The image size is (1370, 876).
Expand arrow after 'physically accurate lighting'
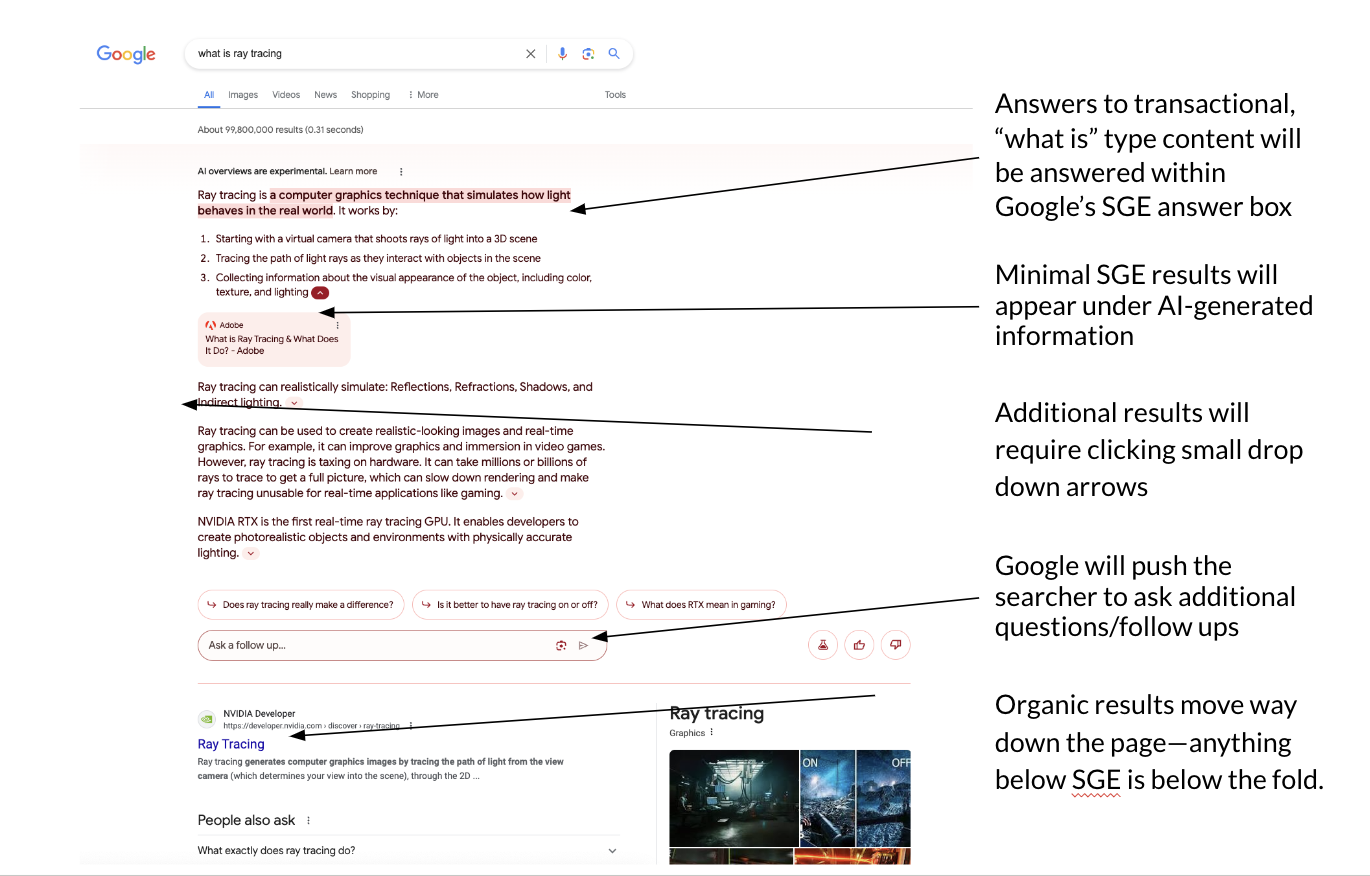coord(251,553)
